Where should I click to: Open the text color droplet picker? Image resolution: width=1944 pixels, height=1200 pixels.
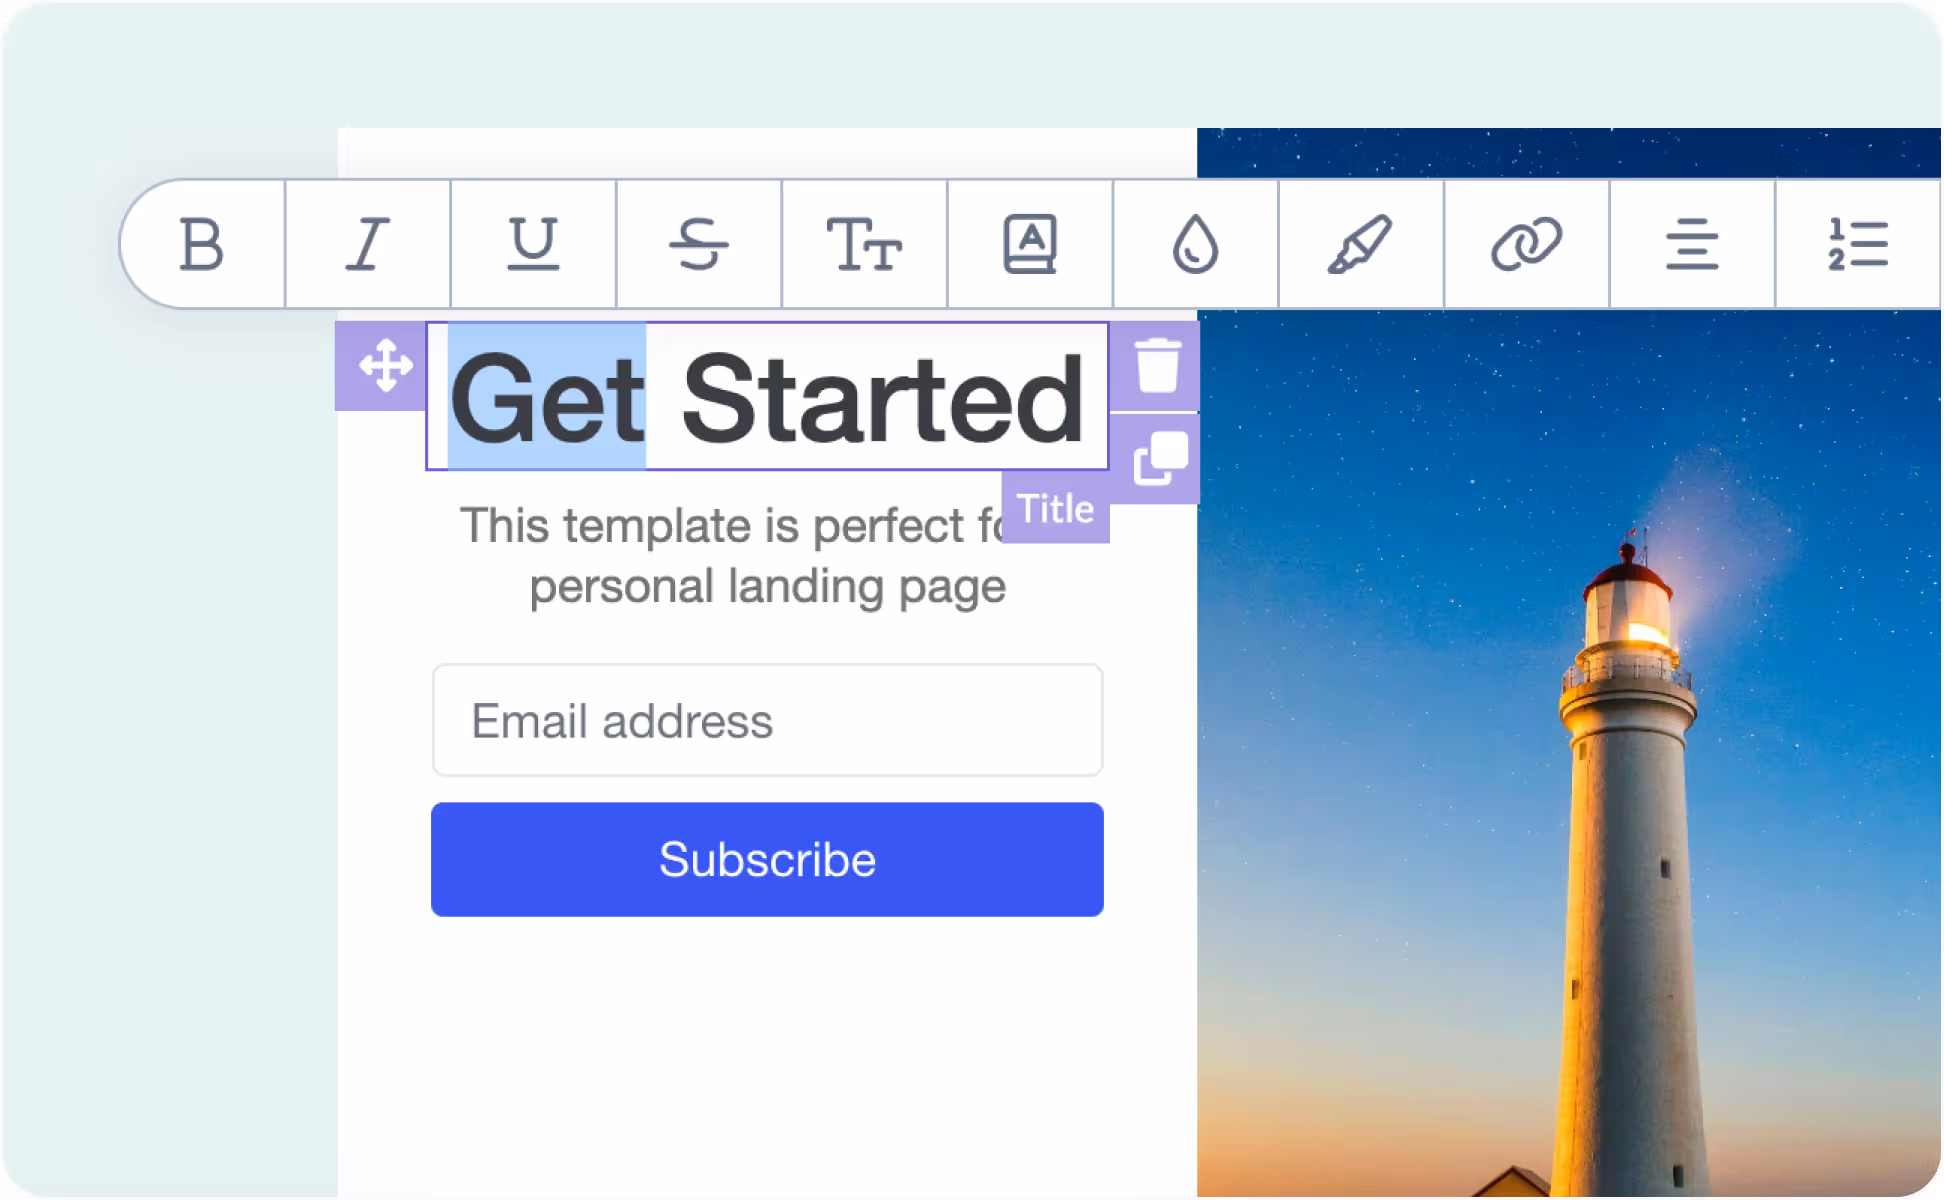coord(1195,244)
